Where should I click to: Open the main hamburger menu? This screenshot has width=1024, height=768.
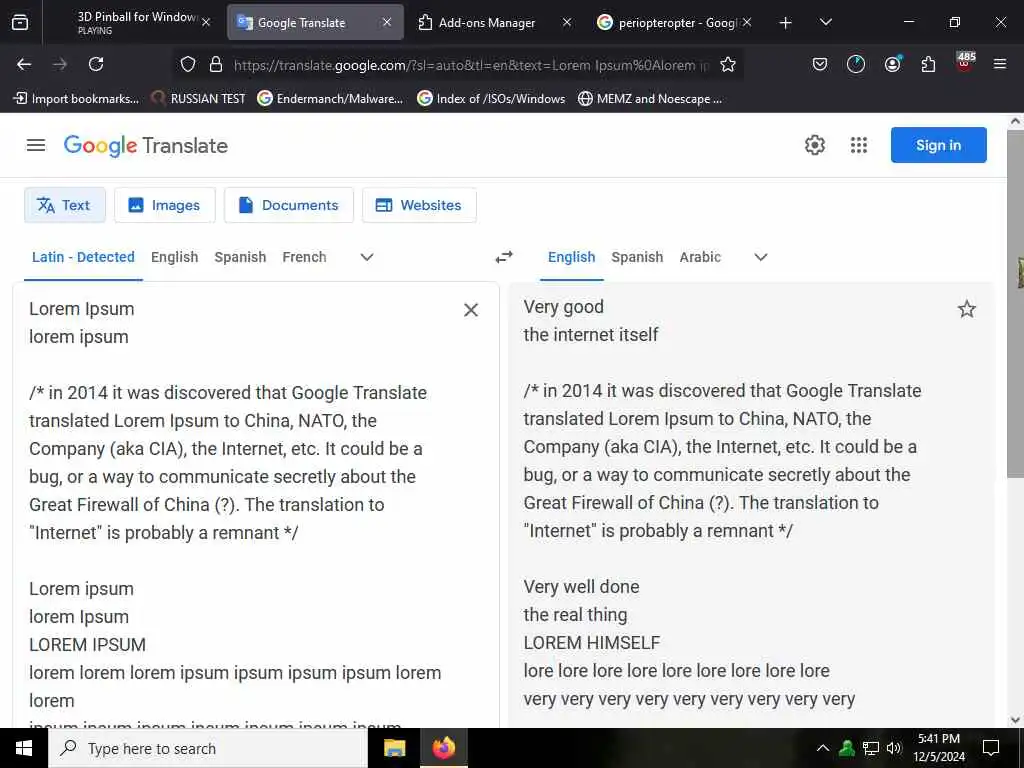(x=36, y=145)
